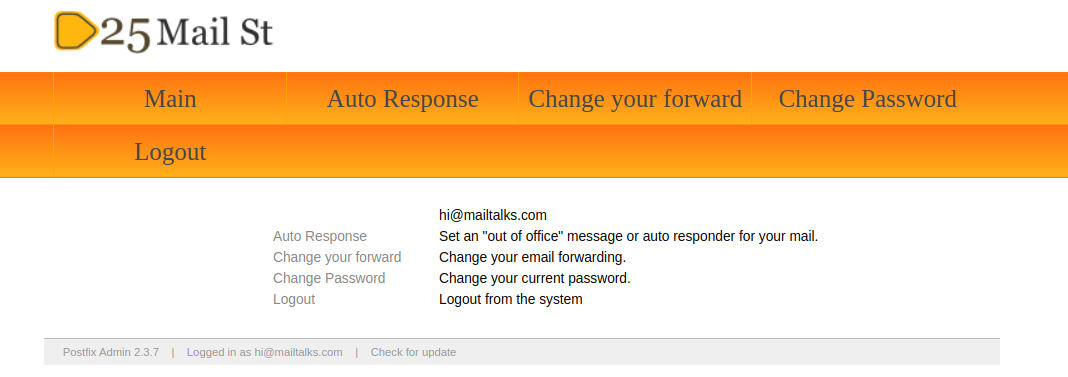Click the 'Postfix Admin 2.3.7' footer text
Viewport: 1068px width, 377px height.
point(111,352)
